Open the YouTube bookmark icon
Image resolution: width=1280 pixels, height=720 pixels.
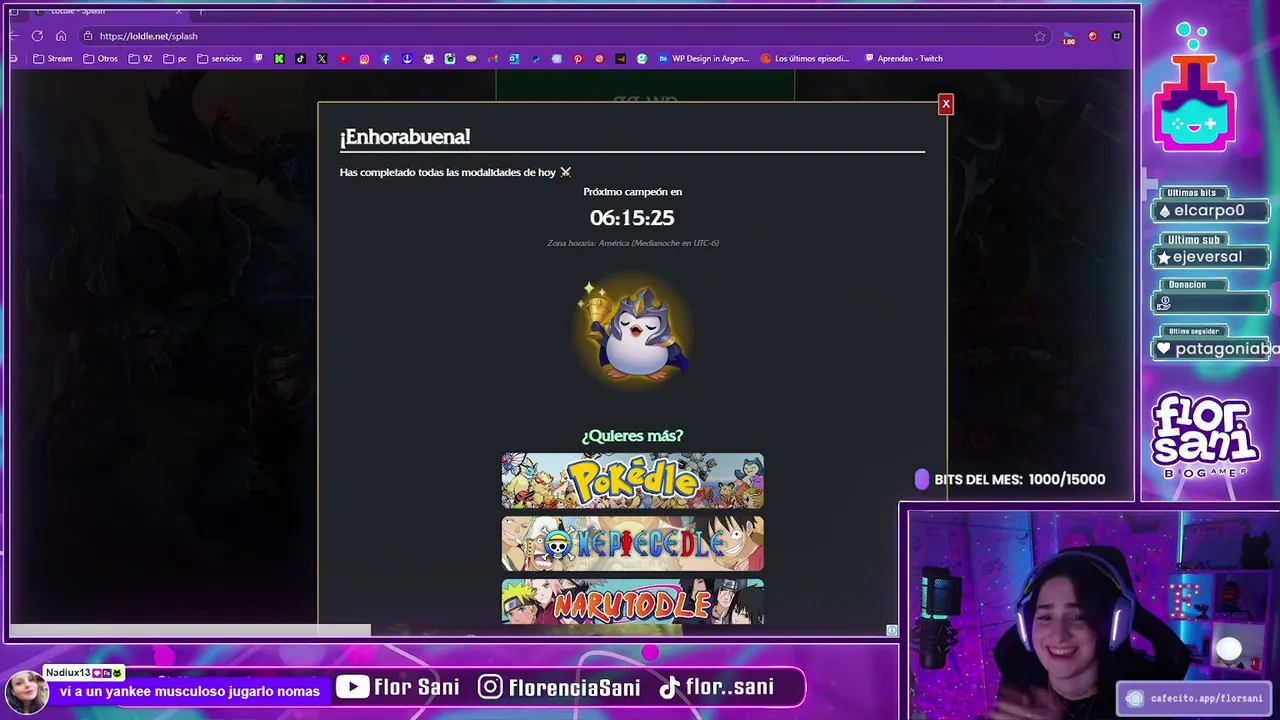(343, 59)
